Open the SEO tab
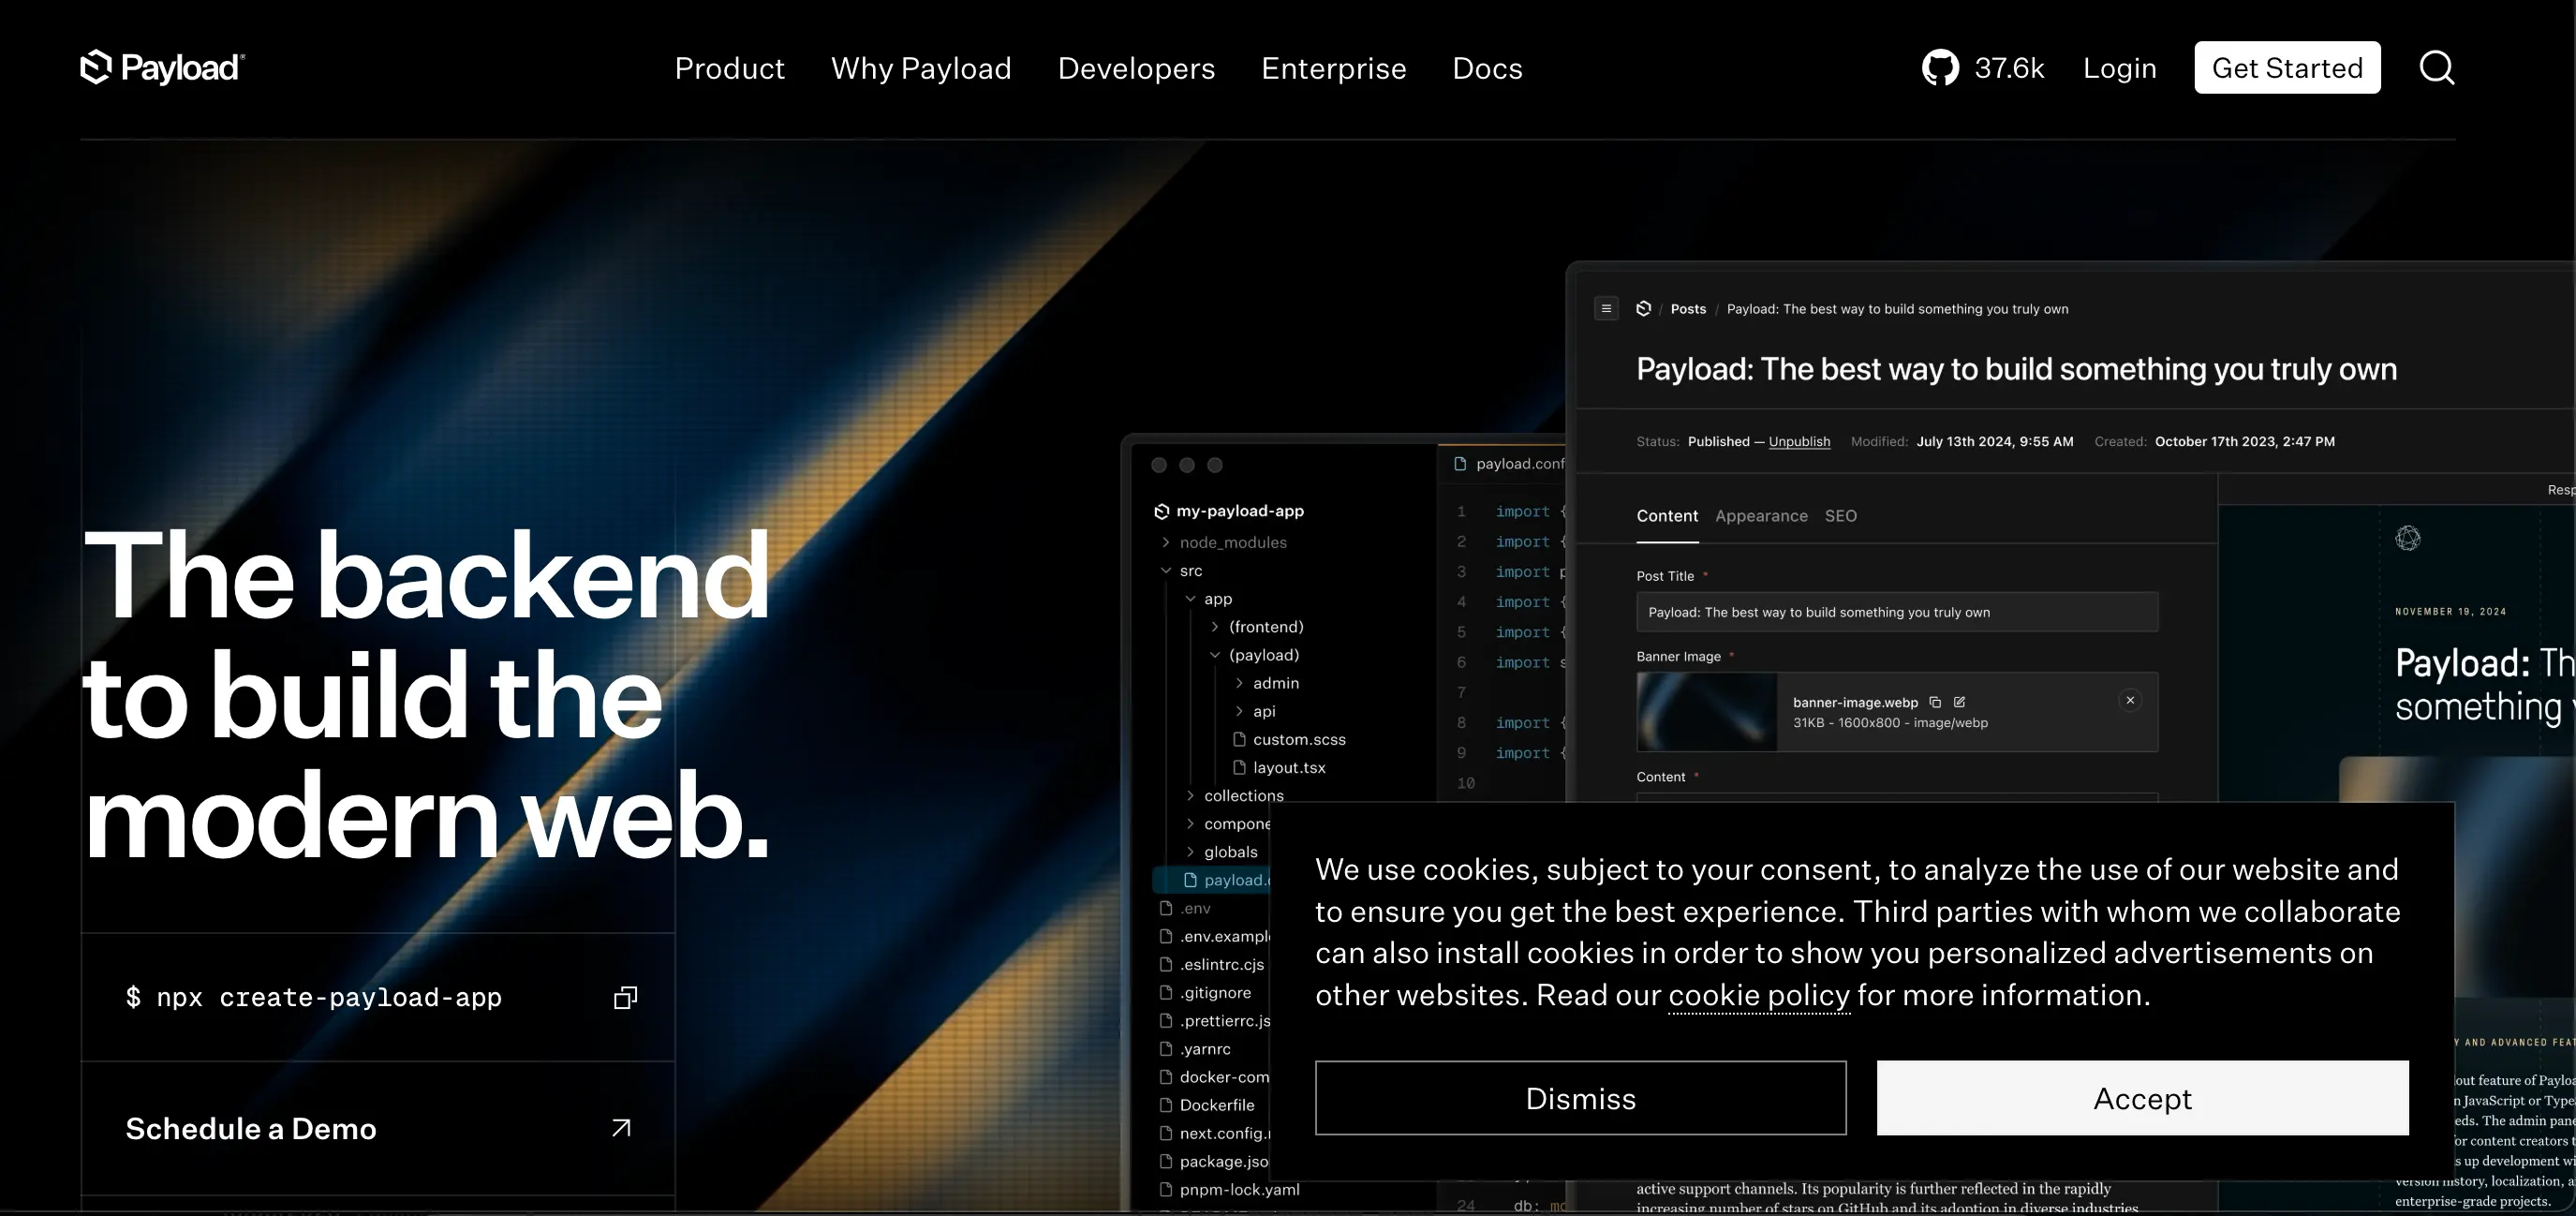 click(x=1840, y=516)
